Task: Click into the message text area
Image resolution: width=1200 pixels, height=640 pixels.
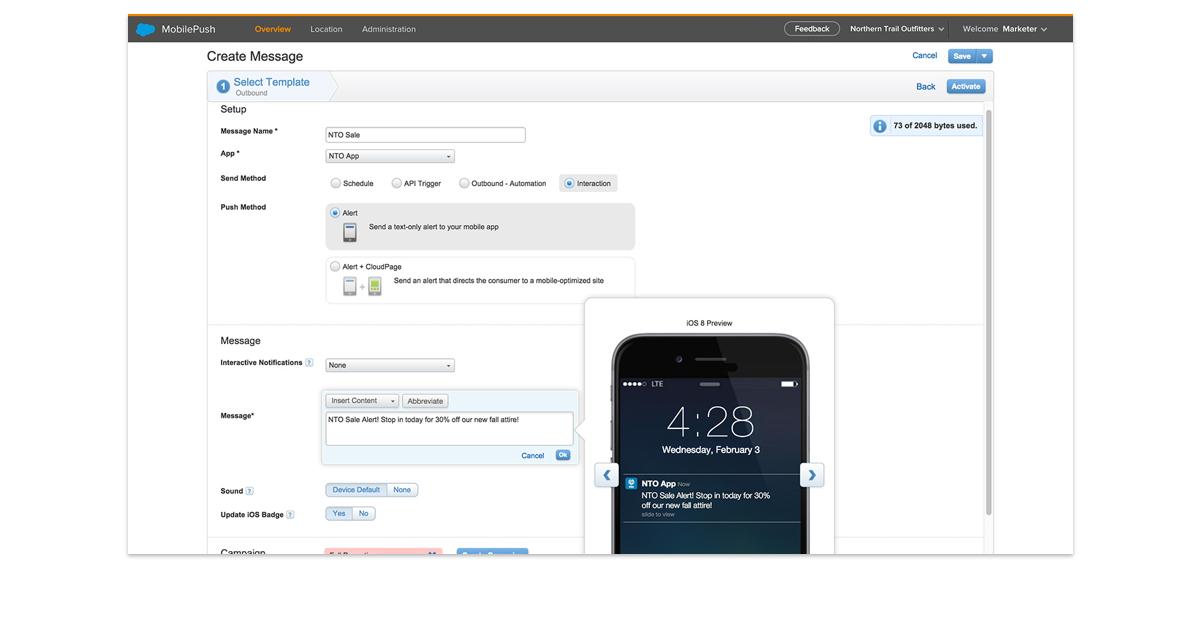Action: click(x=450, y=428)
